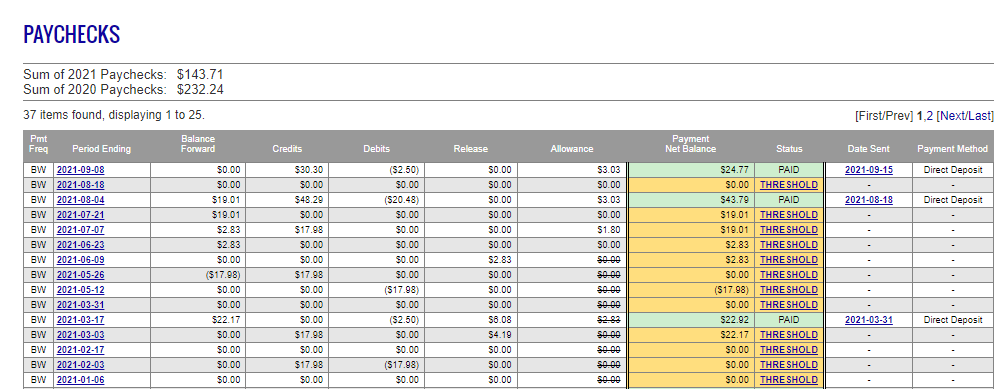Open period ending 2021-02-03 link
The height and width of the screenshot is (389, 1008).
tap(80, 365)
